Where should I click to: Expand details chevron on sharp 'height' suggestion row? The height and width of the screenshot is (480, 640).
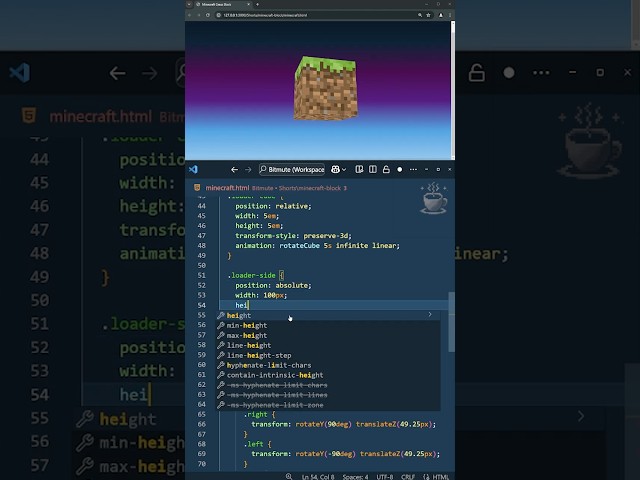429,315
